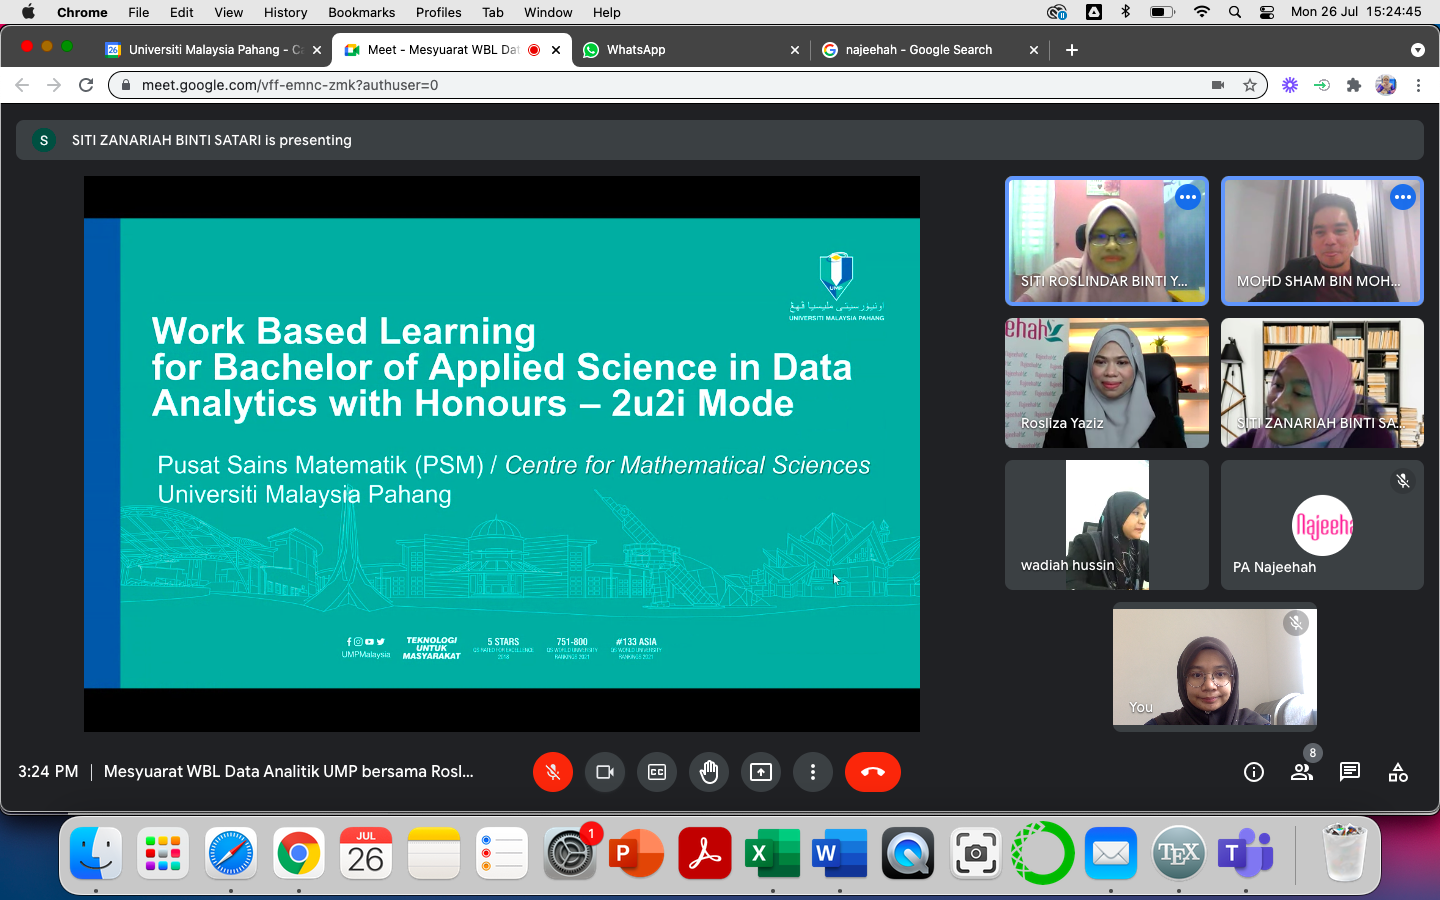Show everyone participants panel
This screenshot has width=1440, height=900.
click(x=1302, y=772)
